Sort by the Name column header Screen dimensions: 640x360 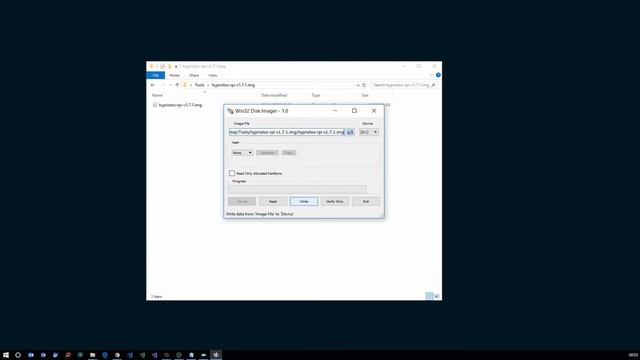click(x=157, y=95)
